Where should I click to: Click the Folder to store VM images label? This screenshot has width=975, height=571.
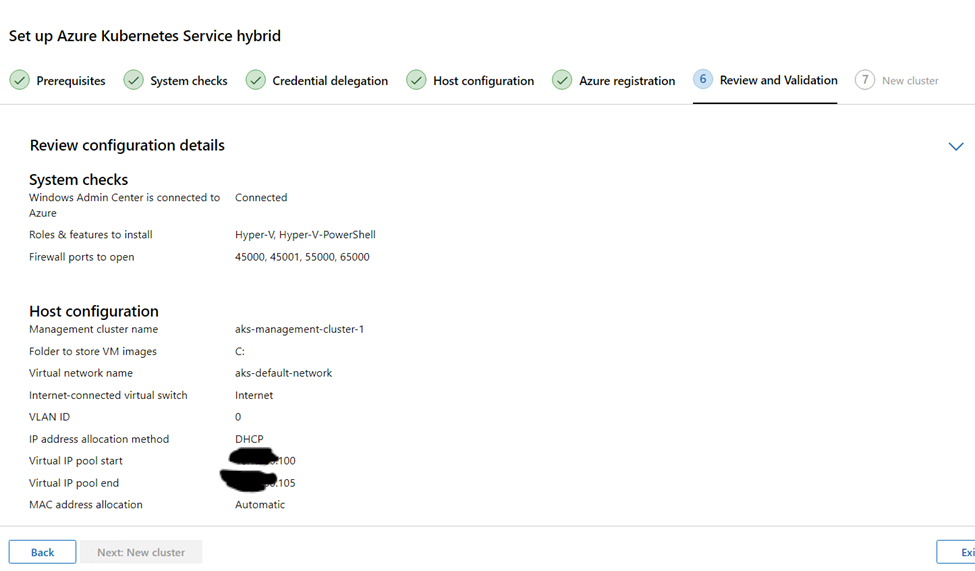[93, 351]
